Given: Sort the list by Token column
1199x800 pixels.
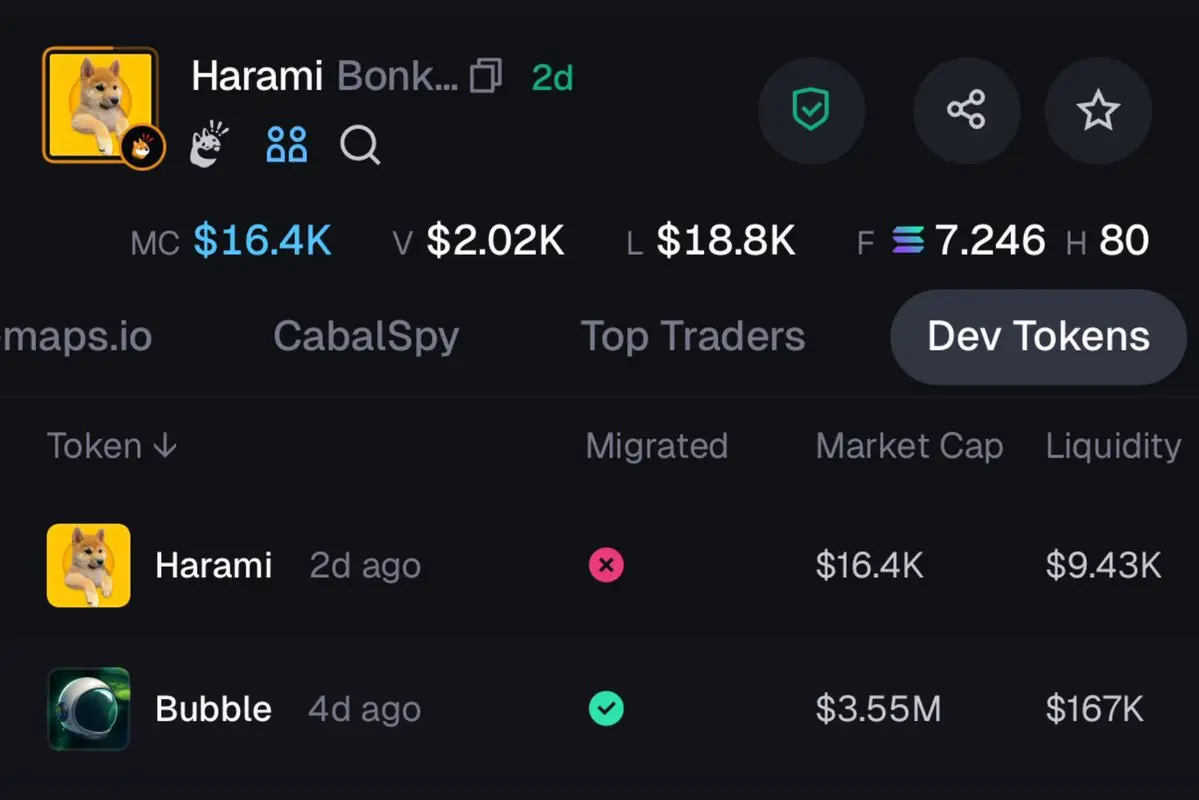Looking at the screenshot, I should tap(112, 446).
